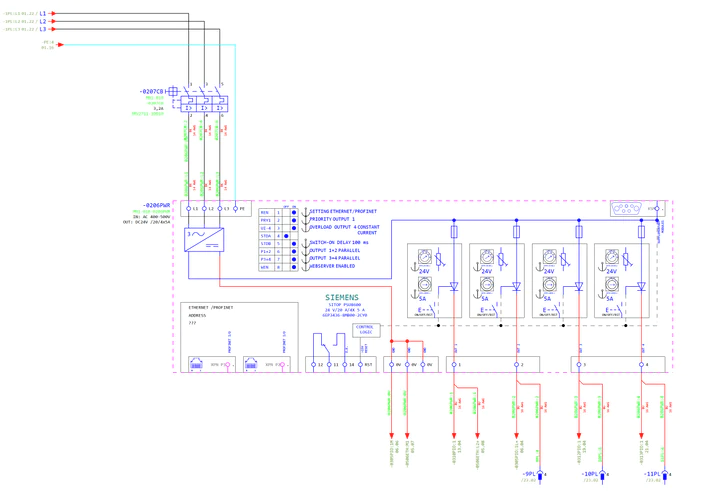Toggle DIP switch 4 STDA row
This screenshot has width=720, height=491.
[287, 236]
